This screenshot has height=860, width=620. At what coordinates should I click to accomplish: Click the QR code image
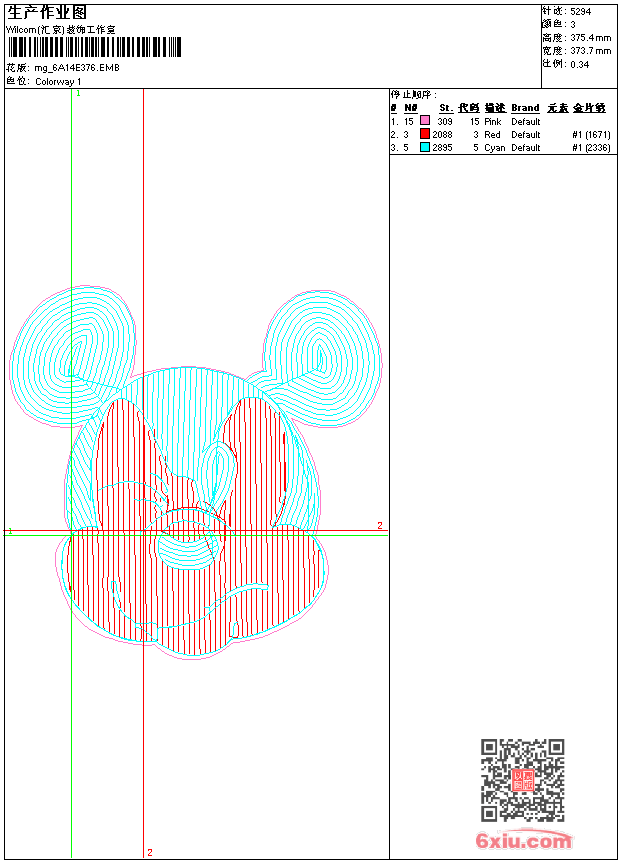coord(523,780)
